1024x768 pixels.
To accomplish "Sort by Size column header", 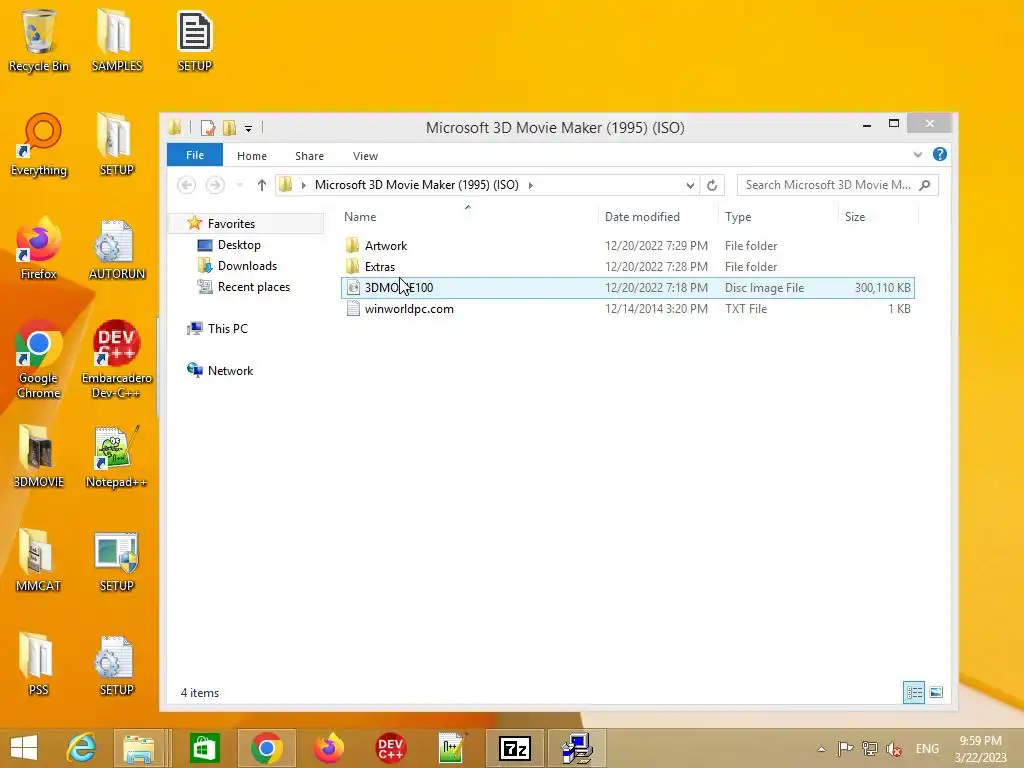I will (x=878, y=217).
